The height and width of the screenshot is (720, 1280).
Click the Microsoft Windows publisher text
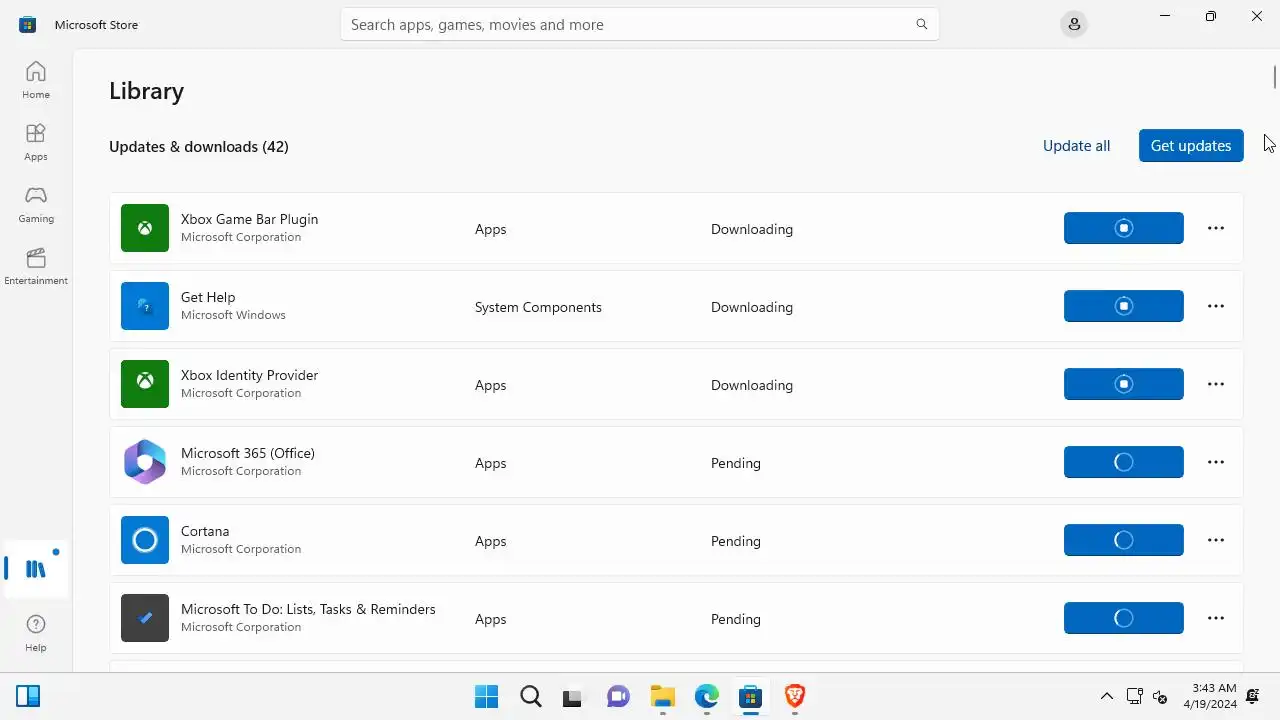pyautogui.click(x=233, y=315)
